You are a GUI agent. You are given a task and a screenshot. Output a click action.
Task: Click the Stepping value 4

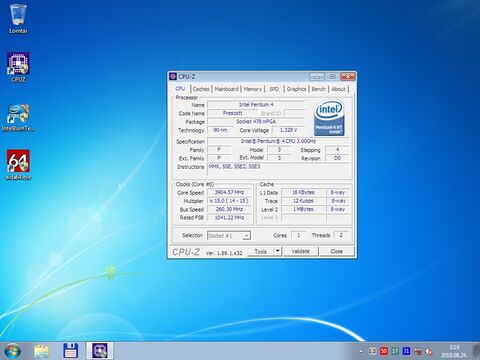pyautogui.click(x=337, y=150)
